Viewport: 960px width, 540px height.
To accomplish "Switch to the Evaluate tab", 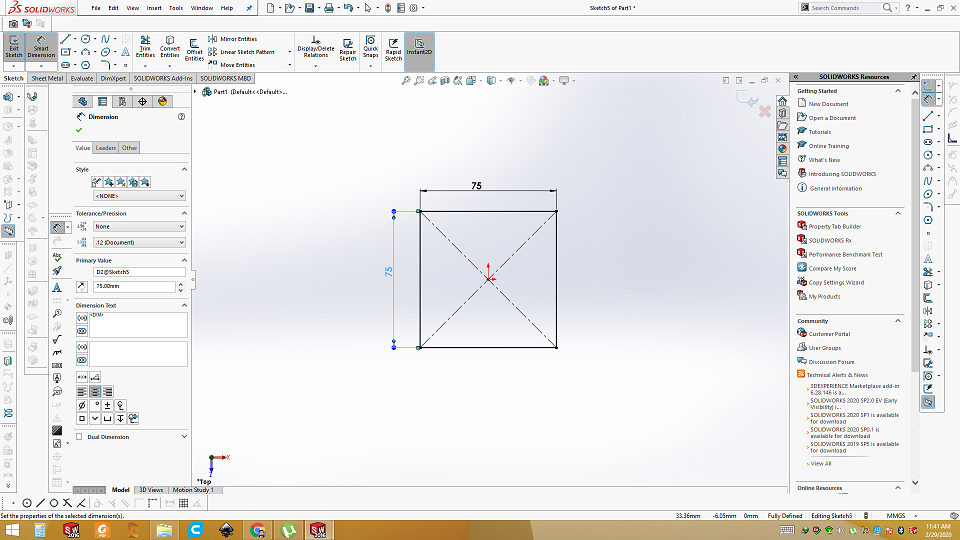I will [81, 78].
